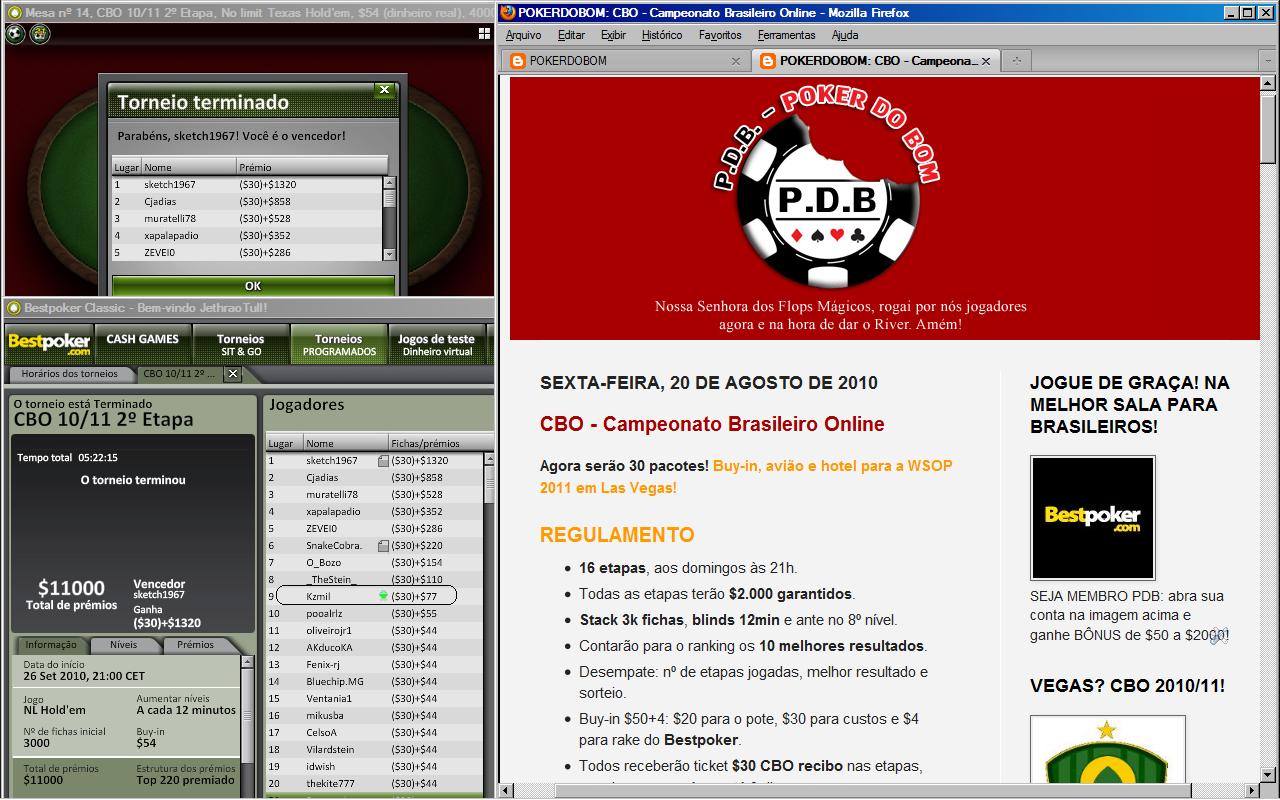Screen dimensions: 1280x800
Task: Click Buy-in, avião e hotel WSOP link
Action: click(746, 477)
